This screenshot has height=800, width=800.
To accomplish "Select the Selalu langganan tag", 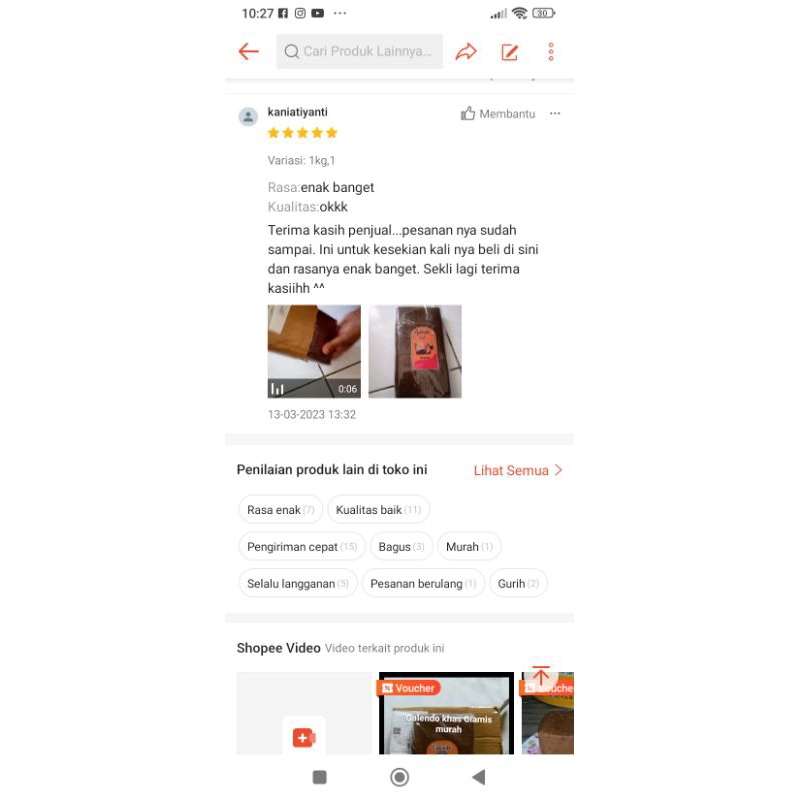I will [x=298, y=583].
